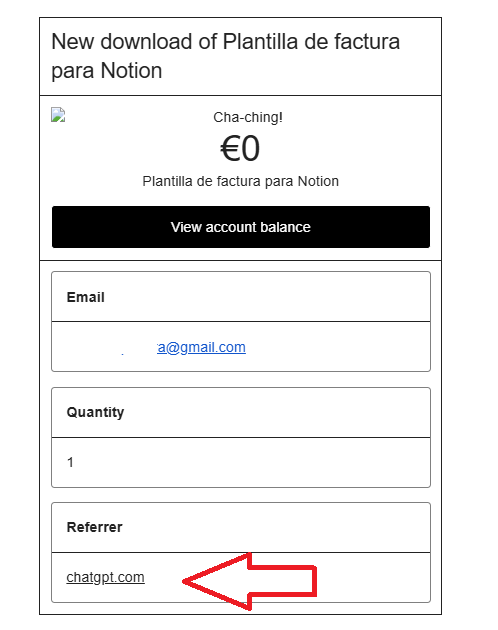Open the chatgpt.com referrer link
This screenshot has height=630, width=498.
pos(105,577)
